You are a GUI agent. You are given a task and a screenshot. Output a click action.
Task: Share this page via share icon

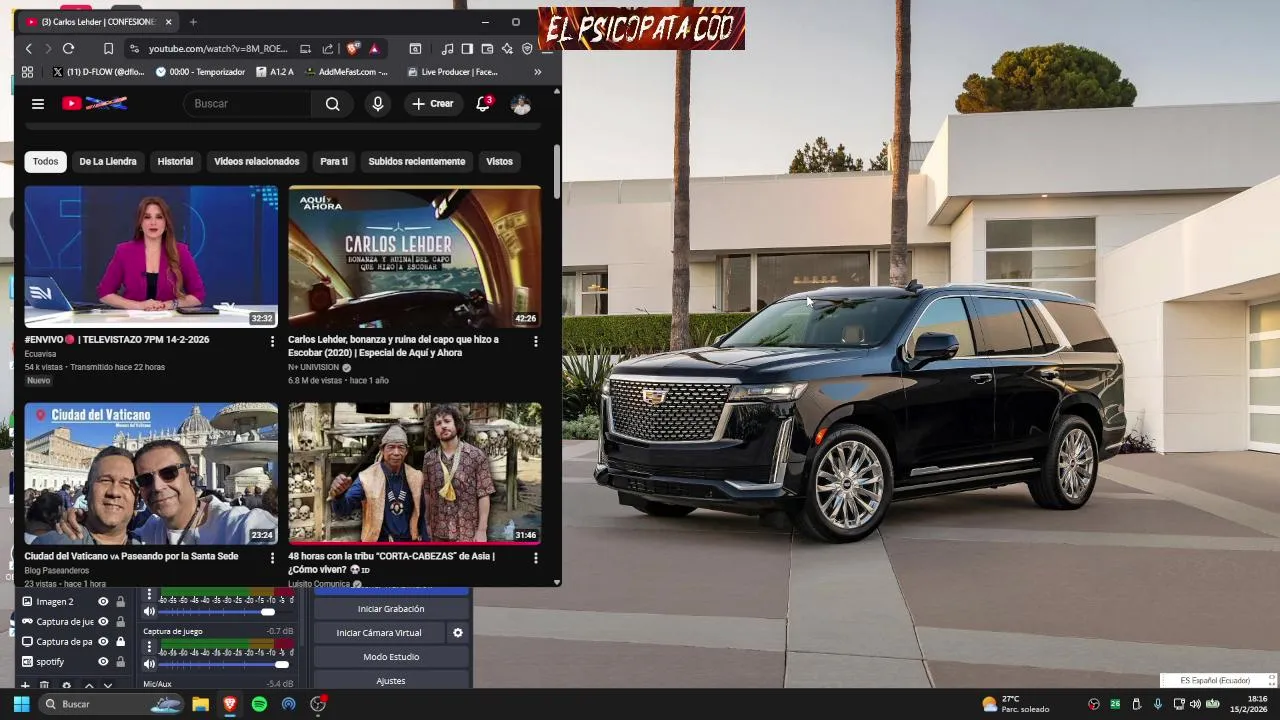click(x=328, y=48)
